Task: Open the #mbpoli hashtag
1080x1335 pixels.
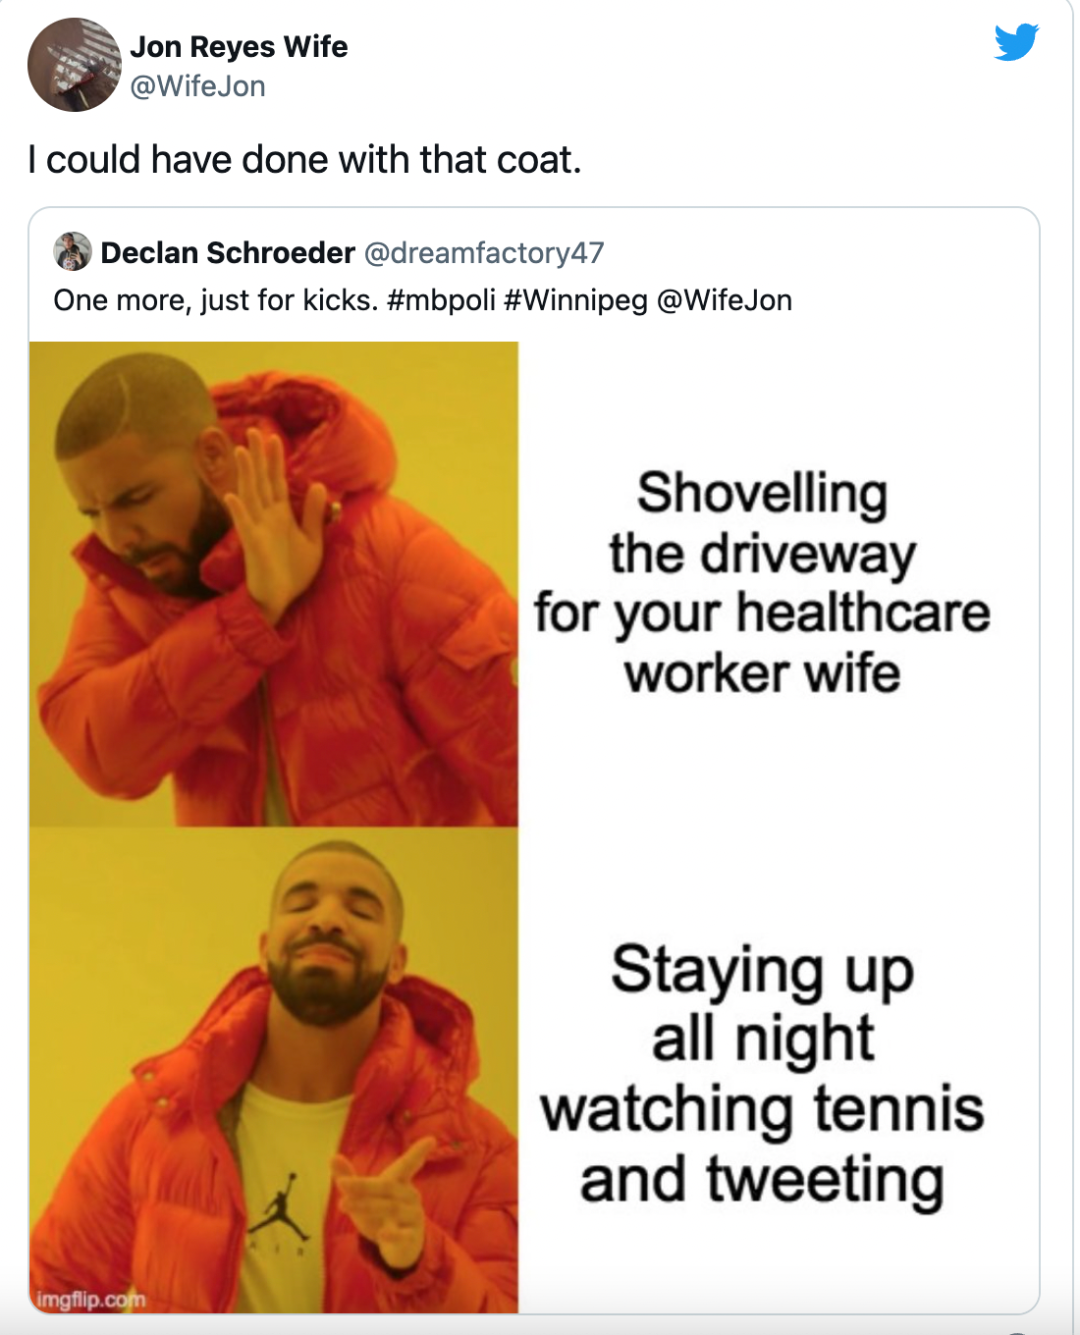Action: pos(441,300)
